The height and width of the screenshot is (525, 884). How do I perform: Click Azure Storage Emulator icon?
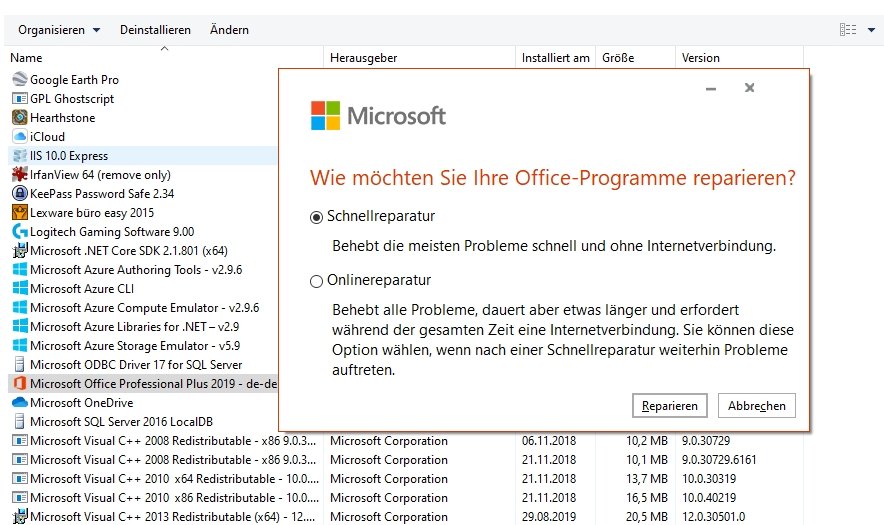tap(20, 345)
